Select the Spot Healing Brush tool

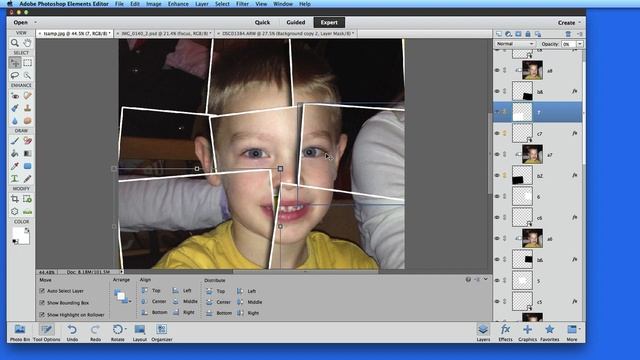[27, 96]
